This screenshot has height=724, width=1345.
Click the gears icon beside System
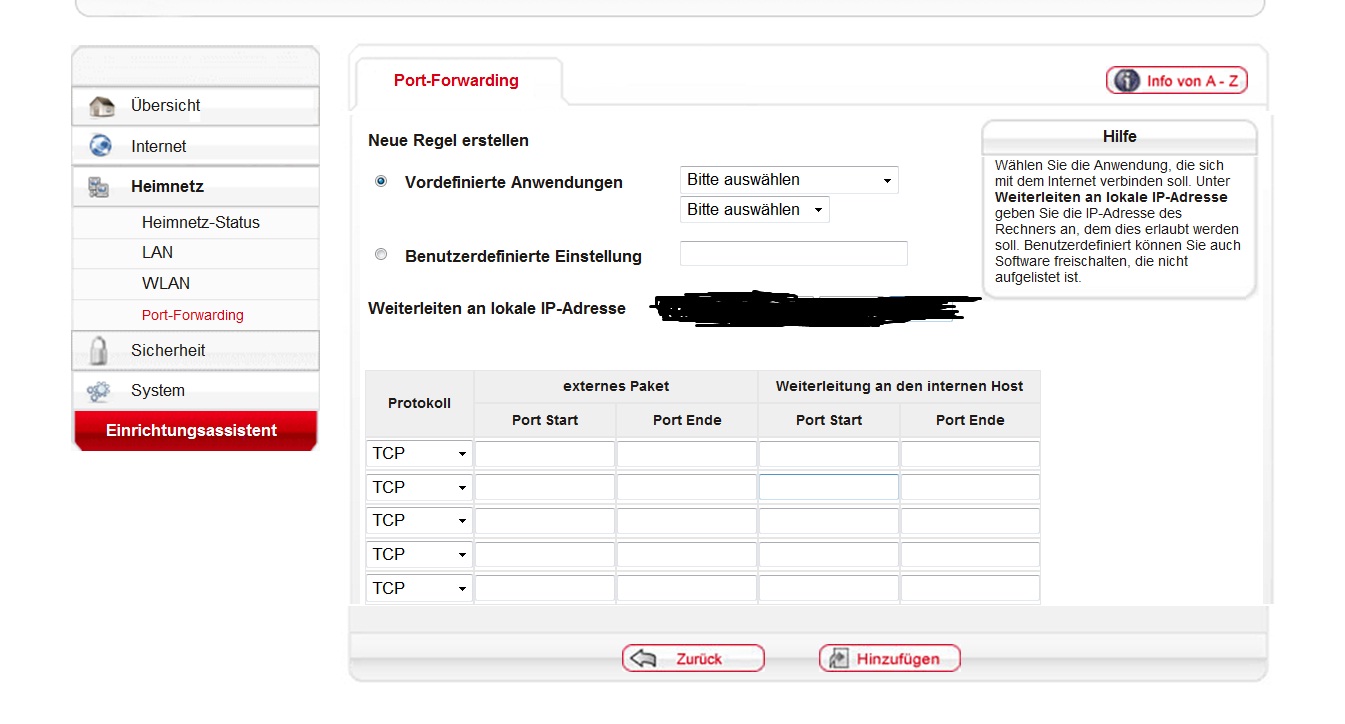tap(99, 391)
